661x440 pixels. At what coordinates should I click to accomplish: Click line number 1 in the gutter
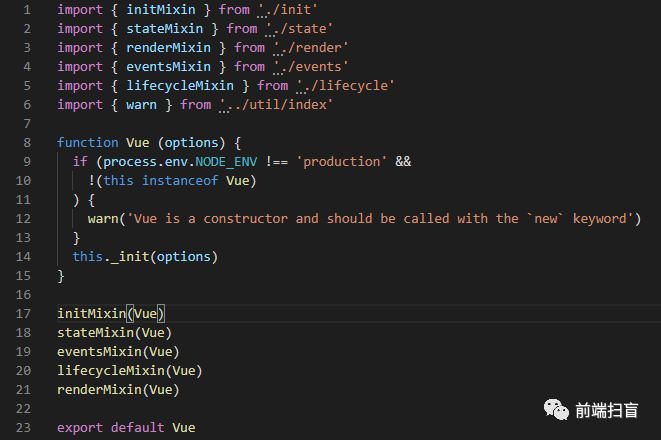click(27, 10)
